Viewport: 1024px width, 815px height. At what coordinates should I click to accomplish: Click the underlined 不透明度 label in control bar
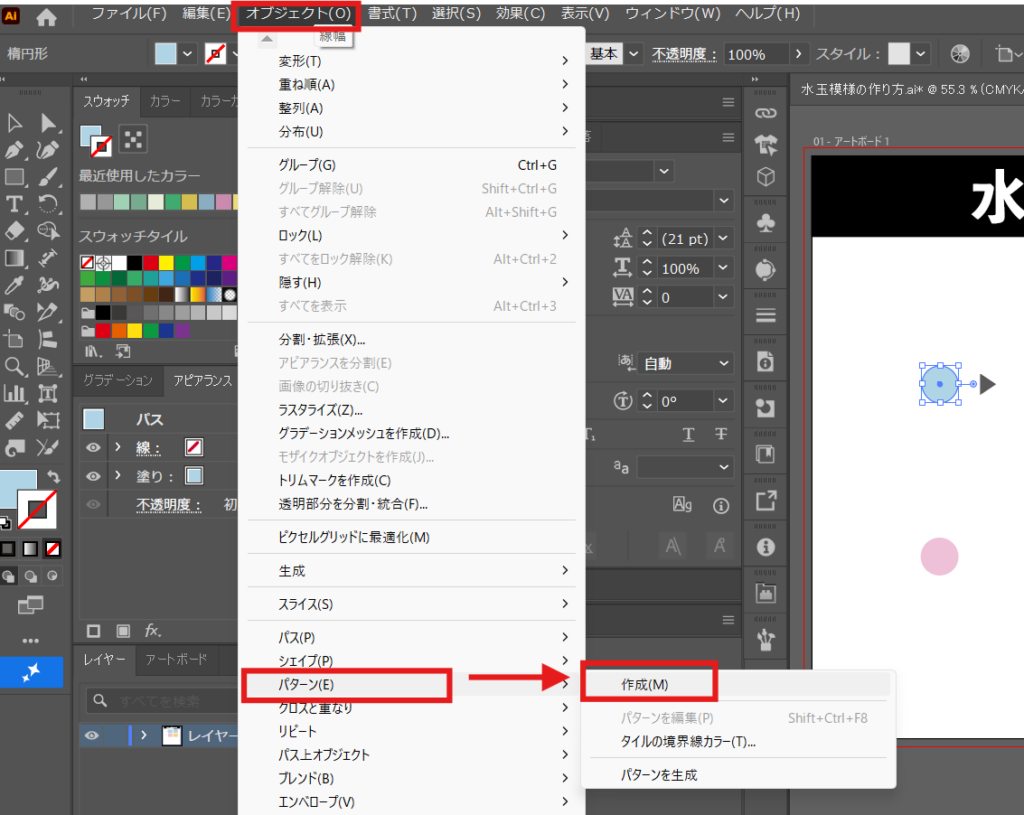tap(685, 54)
